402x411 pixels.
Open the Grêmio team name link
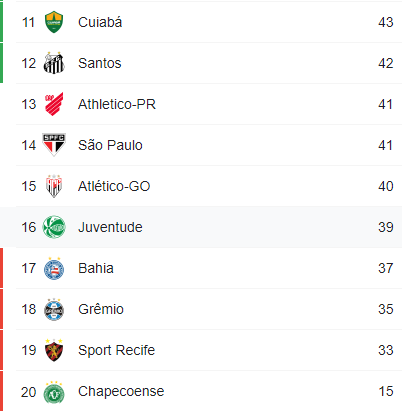pos(101,309)
